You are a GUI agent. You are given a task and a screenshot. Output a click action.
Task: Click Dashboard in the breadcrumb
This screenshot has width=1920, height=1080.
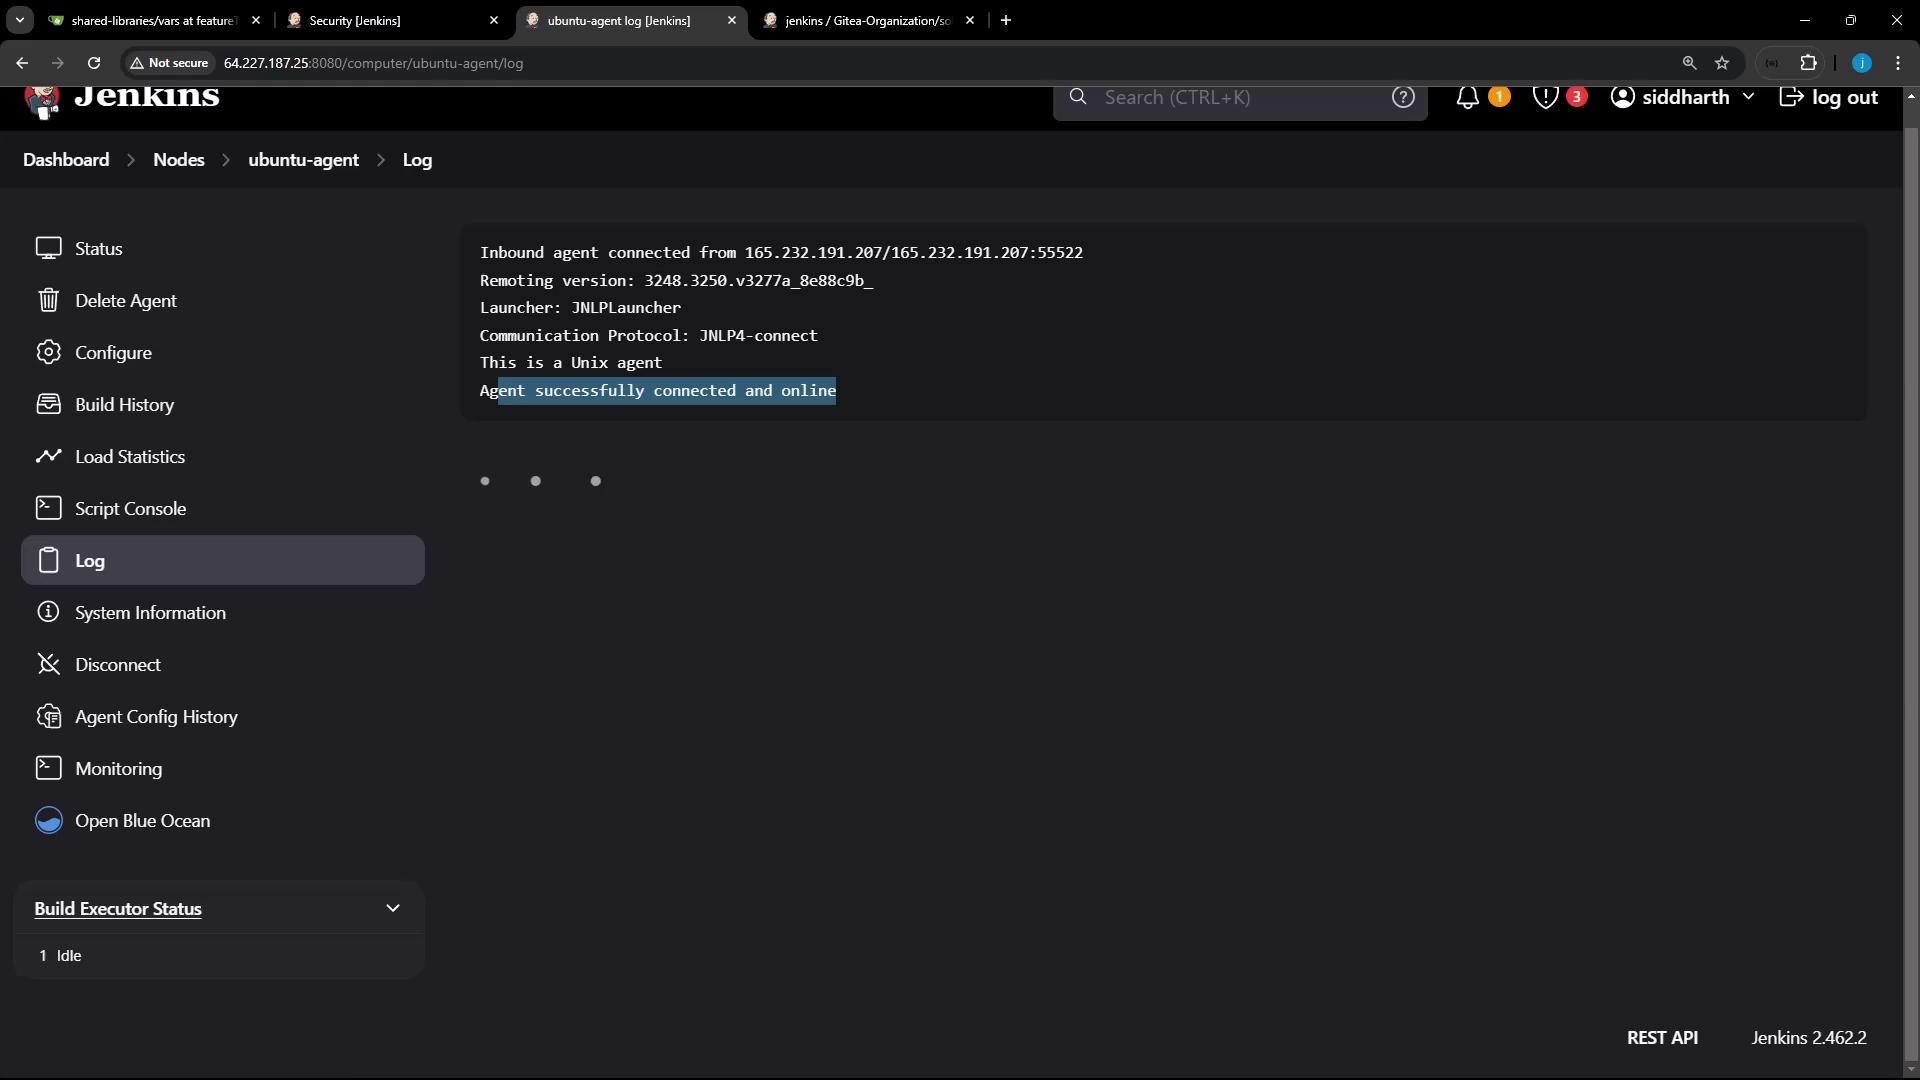(66, 160)
